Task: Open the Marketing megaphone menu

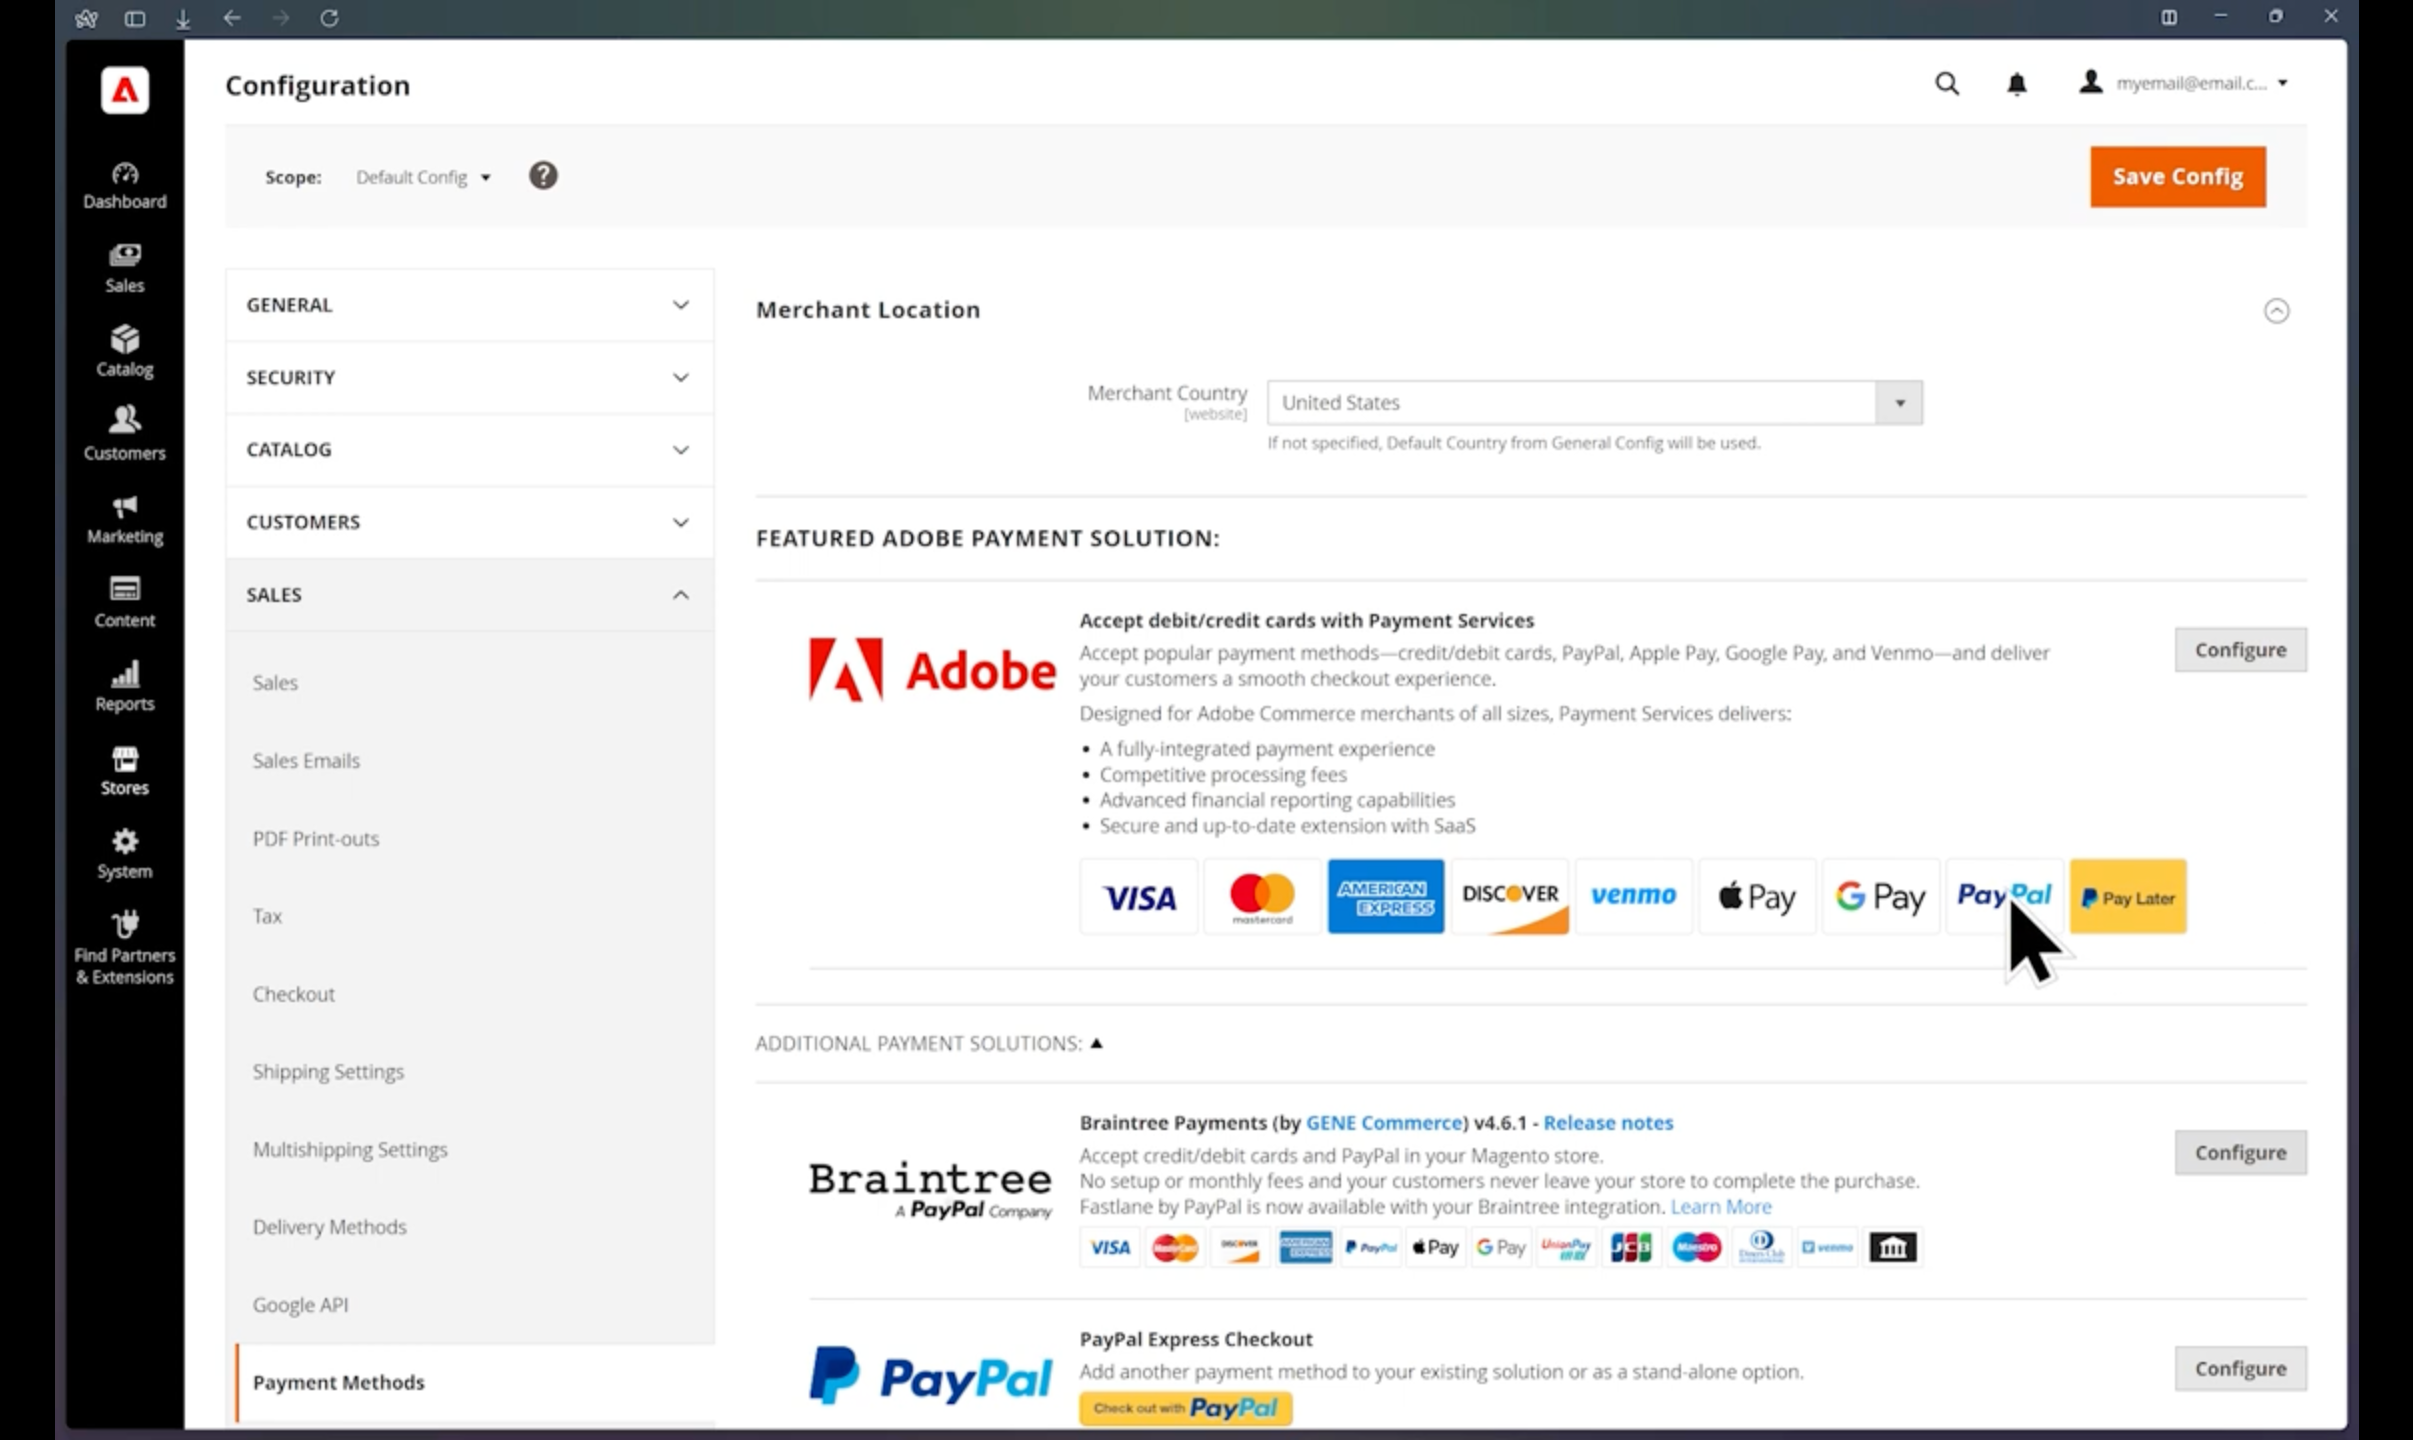Action: pyautogui.click(x=124, y=519)
